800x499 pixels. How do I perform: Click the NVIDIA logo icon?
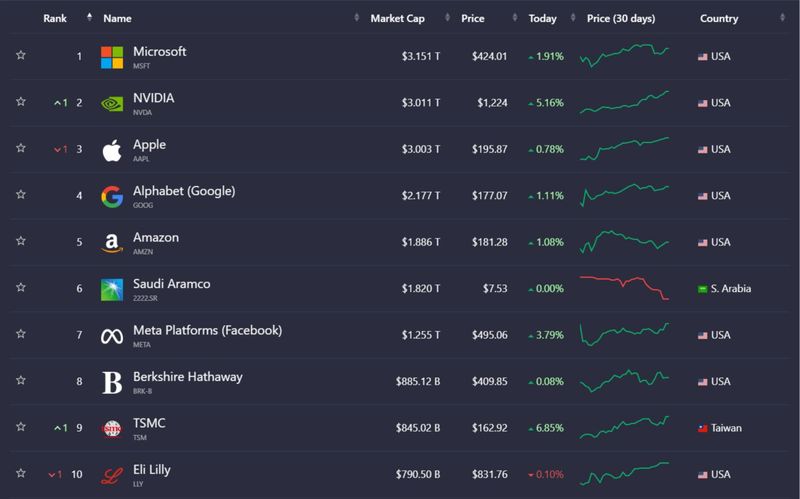(112, 103)
